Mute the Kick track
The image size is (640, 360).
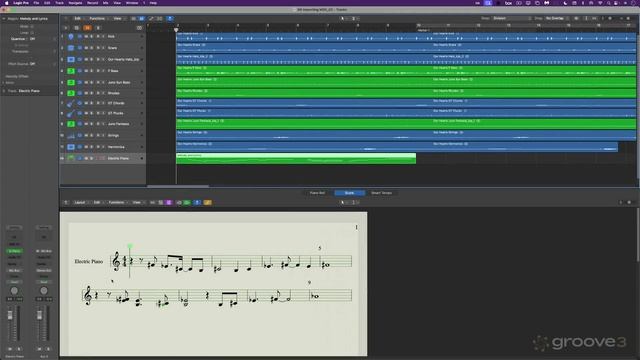[86, 36]
